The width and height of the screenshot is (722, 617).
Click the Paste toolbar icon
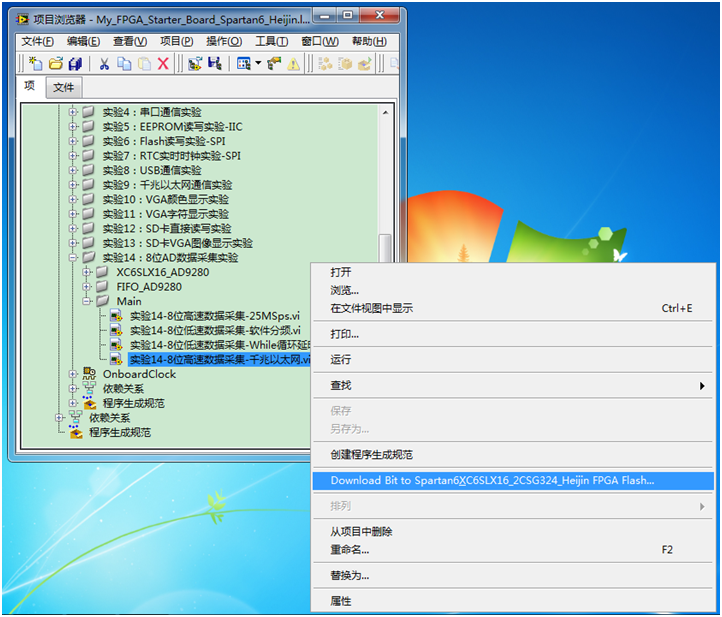click(144, 64)
